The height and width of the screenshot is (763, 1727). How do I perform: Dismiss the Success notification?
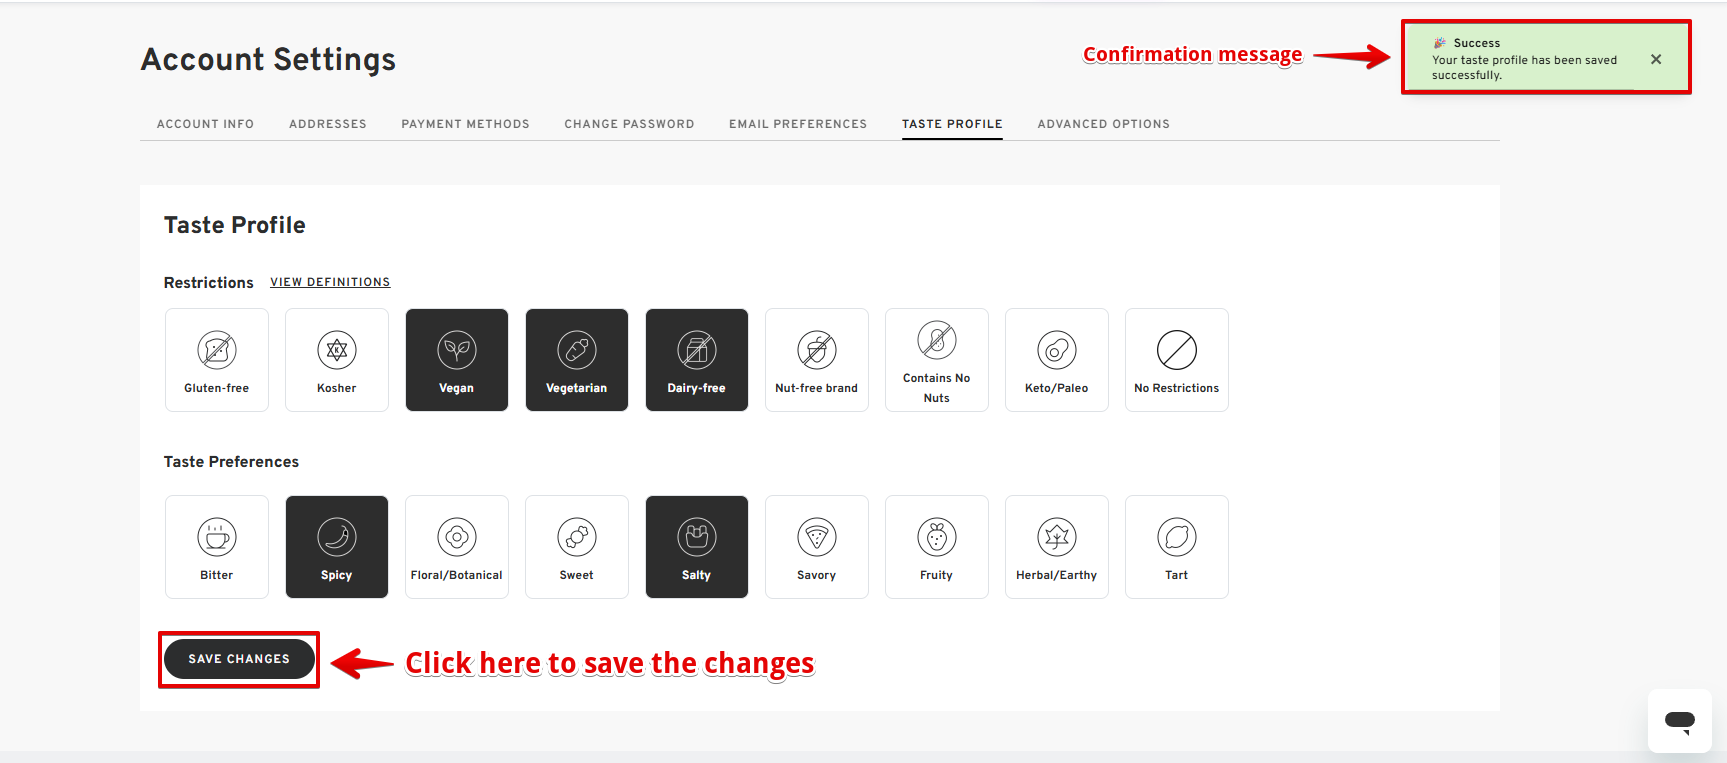tap(1656, 59)
